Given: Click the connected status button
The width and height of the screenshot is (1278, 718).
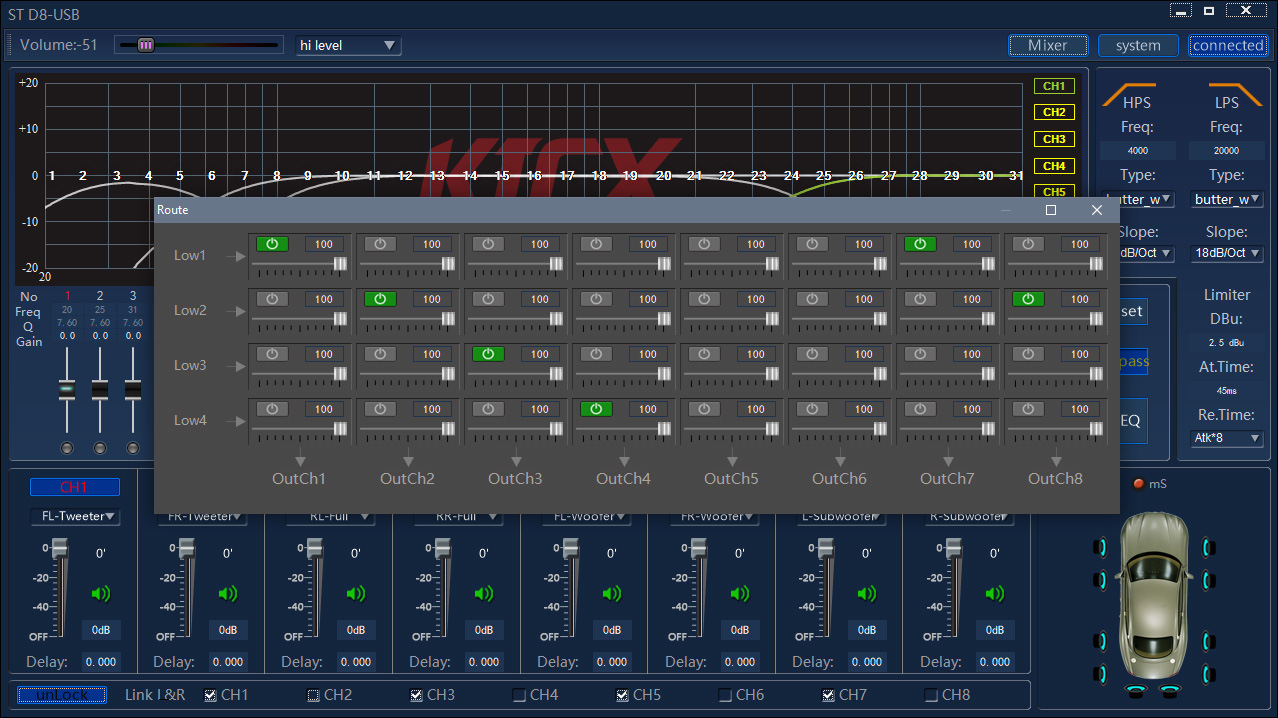Looking at the screenshot, I should coord(1228,45).
